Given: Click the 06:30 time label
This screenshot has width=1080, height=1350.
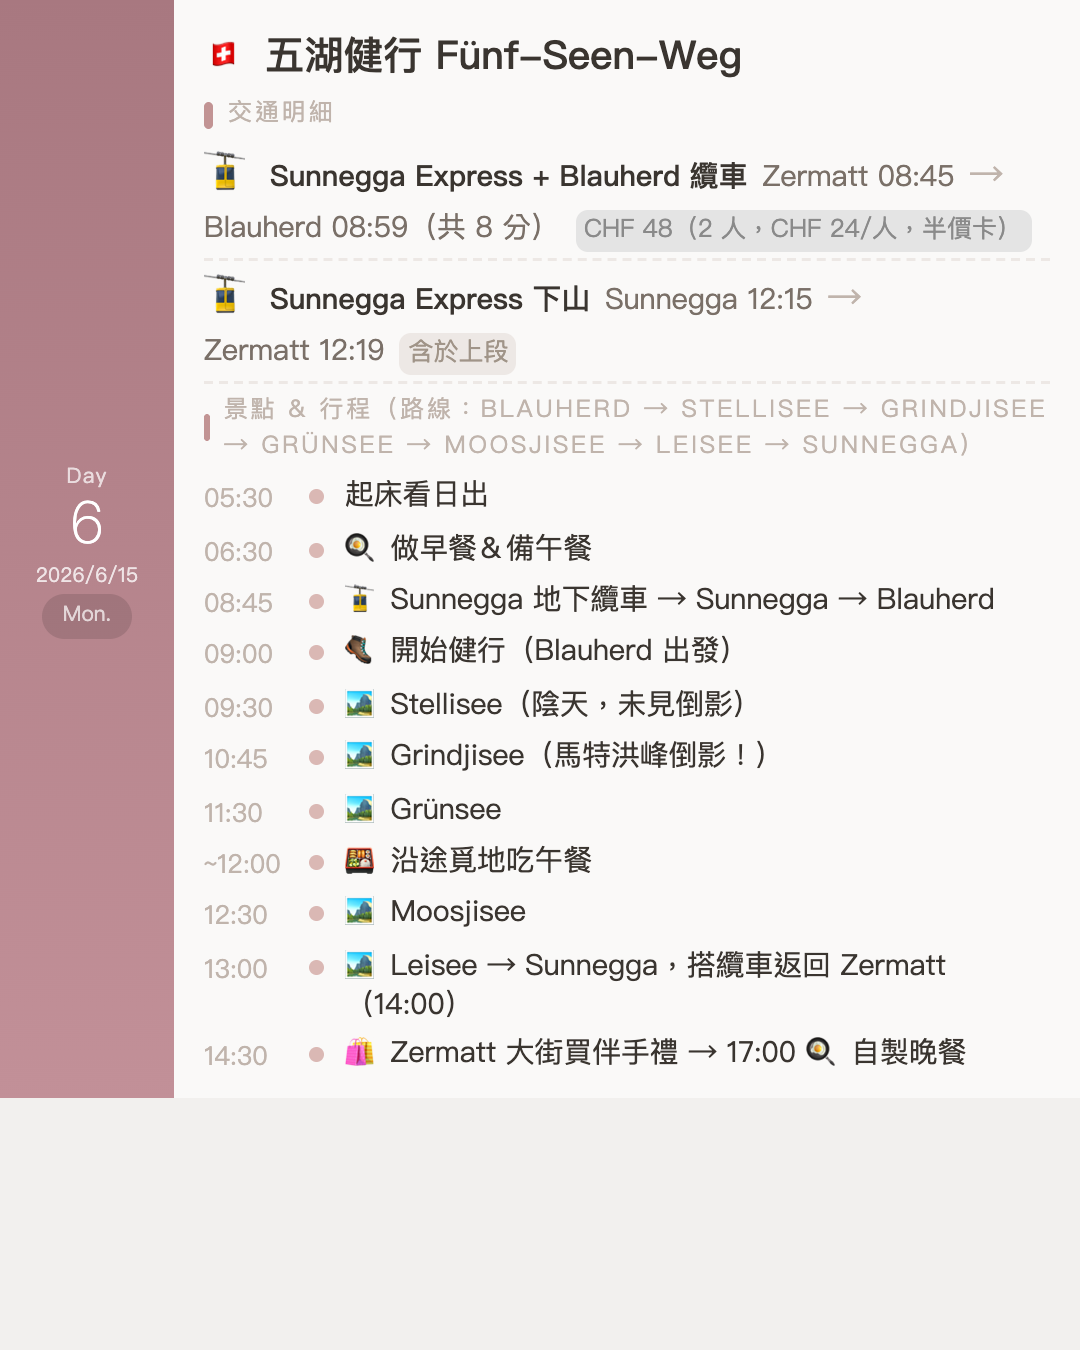Looking at the screenshot, I should [238, 552].
